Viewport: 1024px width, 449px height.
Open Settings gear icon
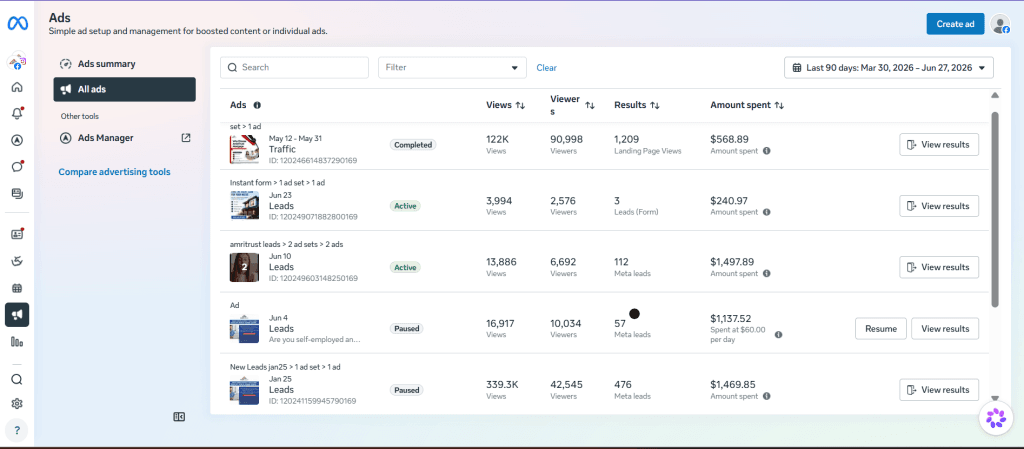(17, 404)
